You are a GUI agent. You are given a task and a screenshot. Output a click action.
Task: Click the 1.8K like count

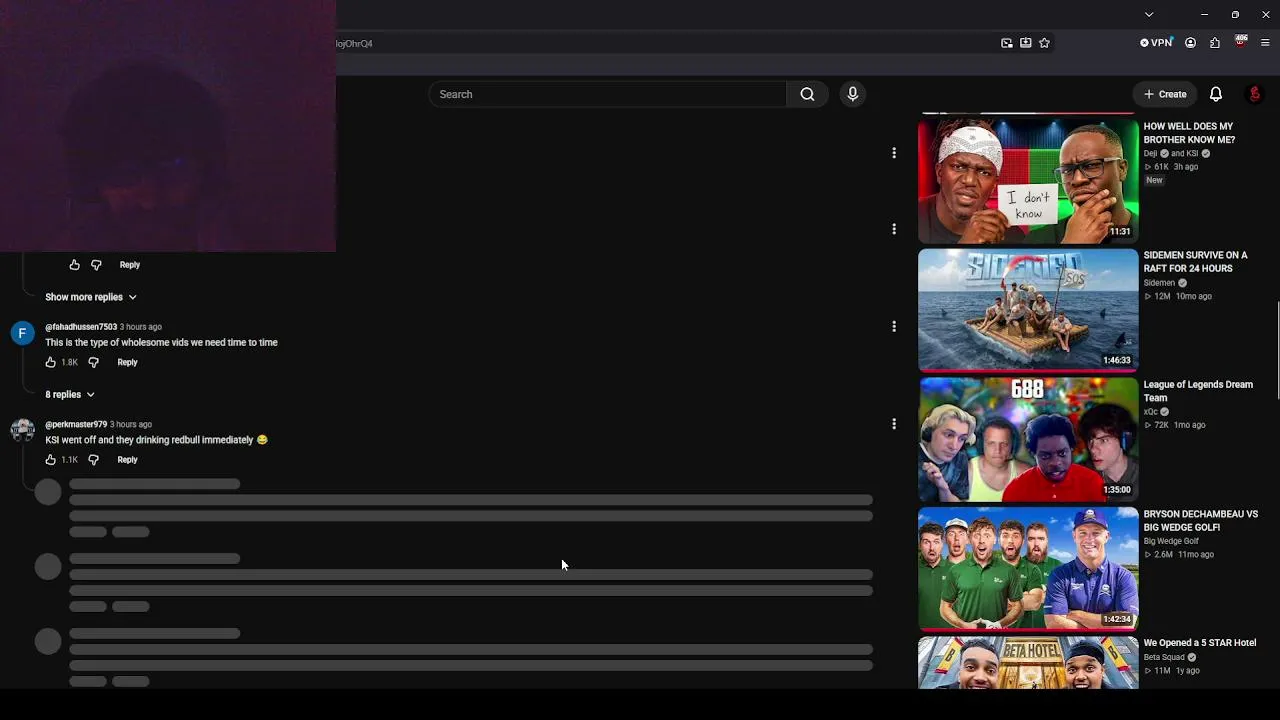pyautogui.click(x=69, y=362)
